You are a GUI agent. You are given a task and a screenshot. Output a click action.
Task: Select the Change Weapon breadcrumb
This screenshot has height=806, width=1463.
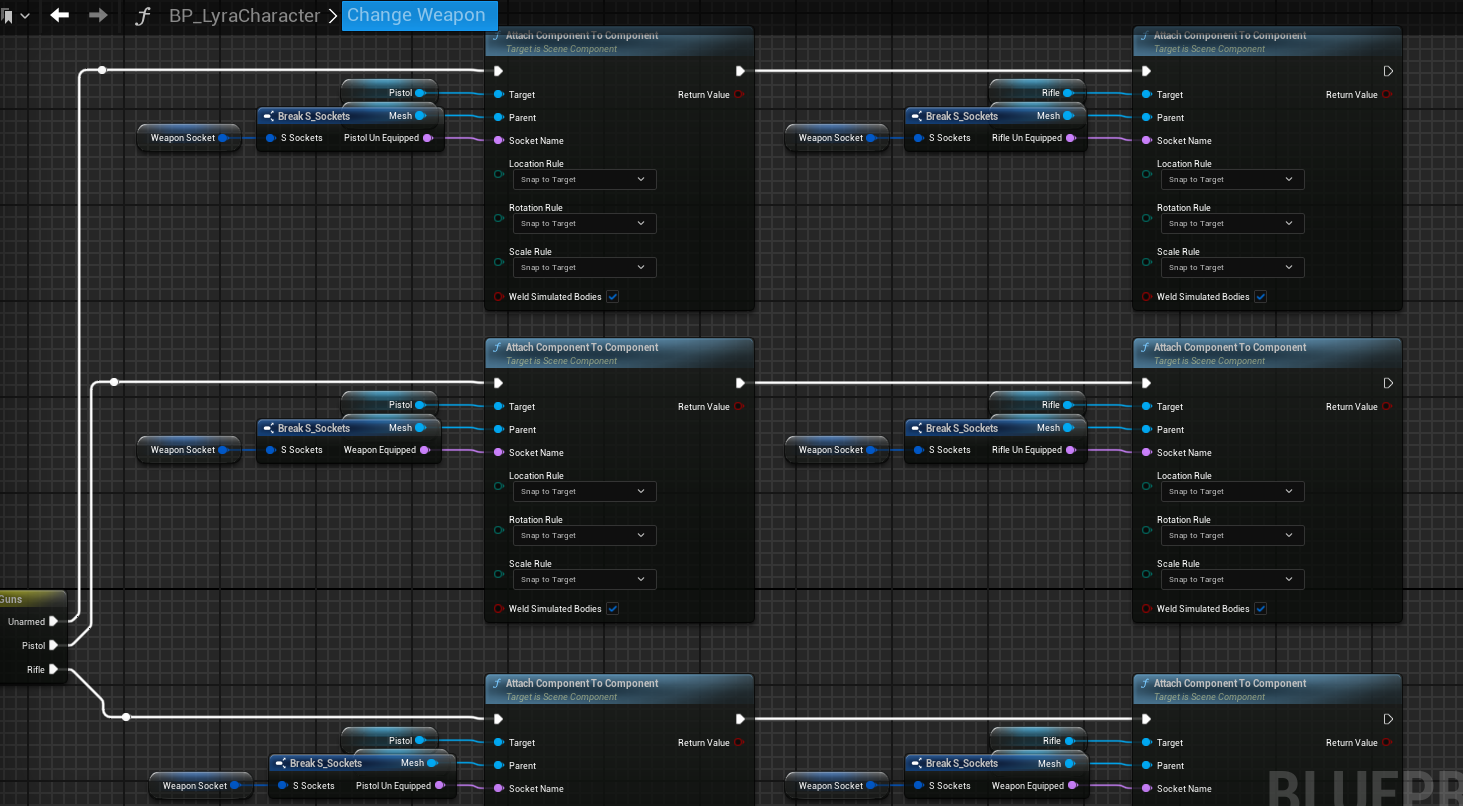click(x=419, y=15)
